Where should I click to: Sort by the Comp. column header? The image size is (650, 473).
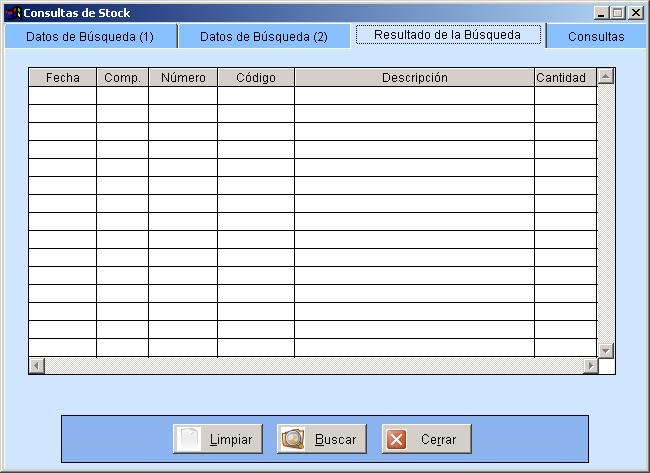click(x=122, y=78)
